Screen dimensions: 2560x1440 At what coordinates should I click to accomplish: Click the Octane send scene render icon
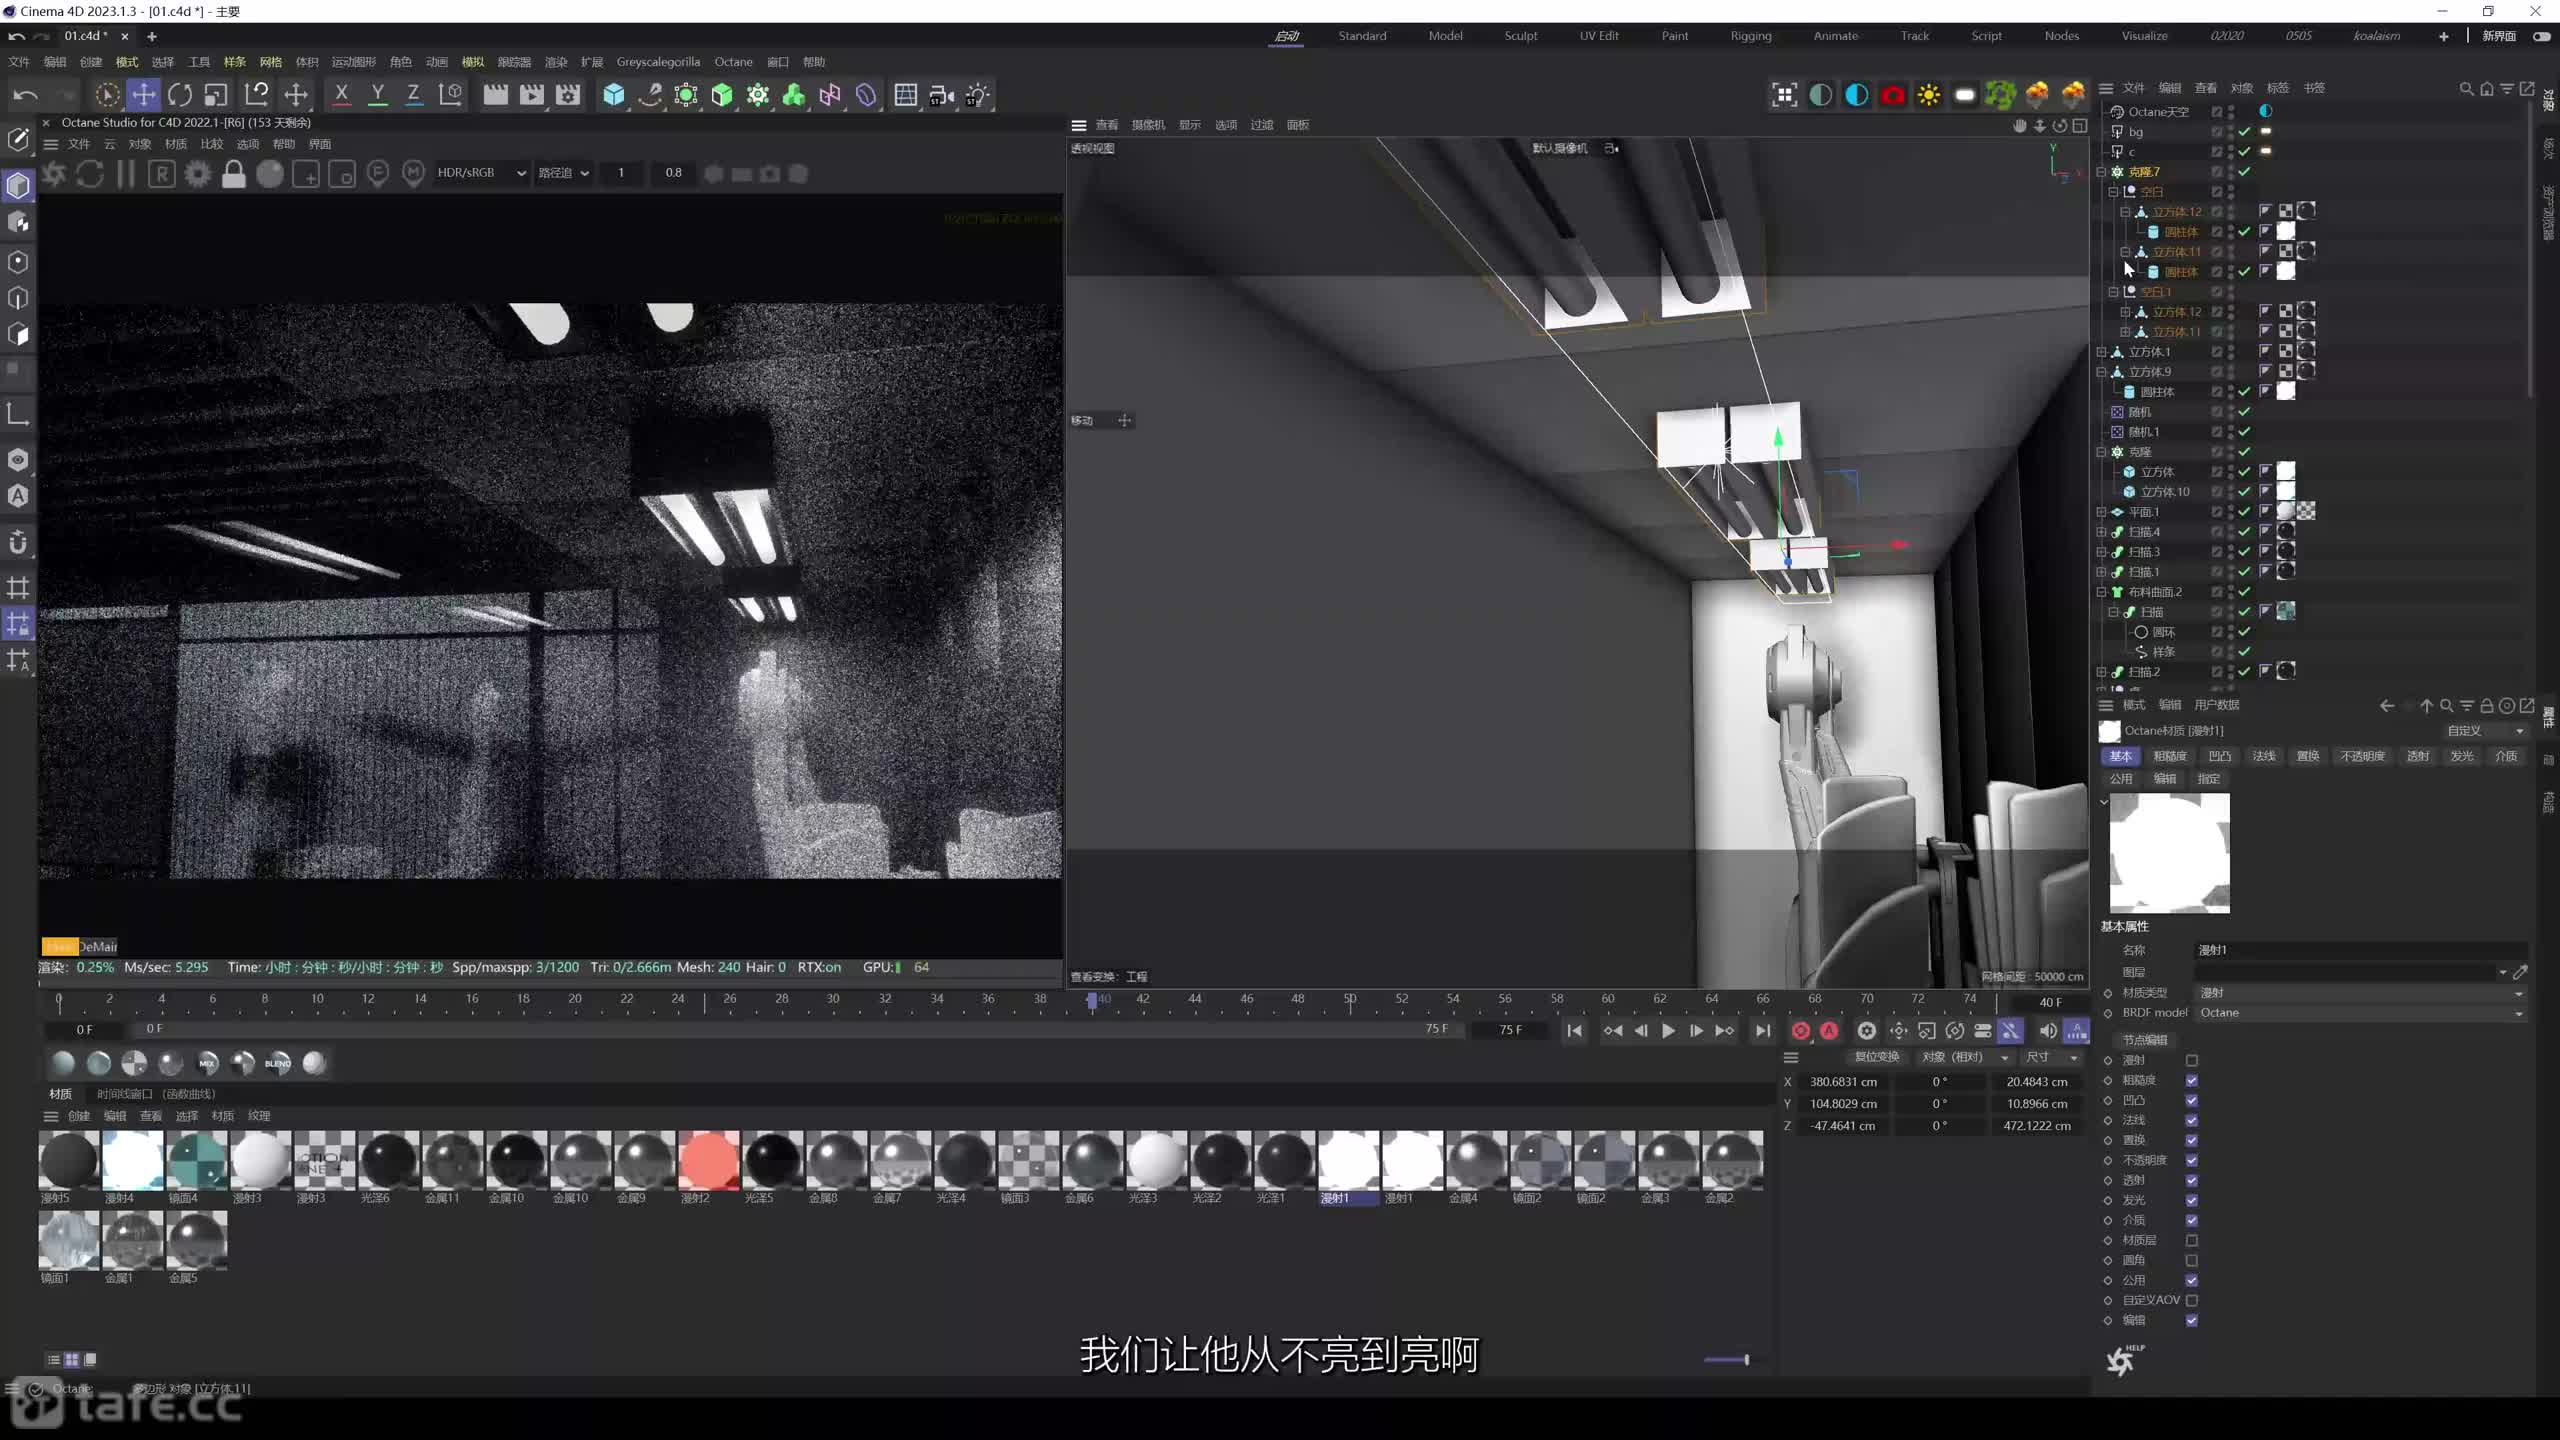click(54, 174)
